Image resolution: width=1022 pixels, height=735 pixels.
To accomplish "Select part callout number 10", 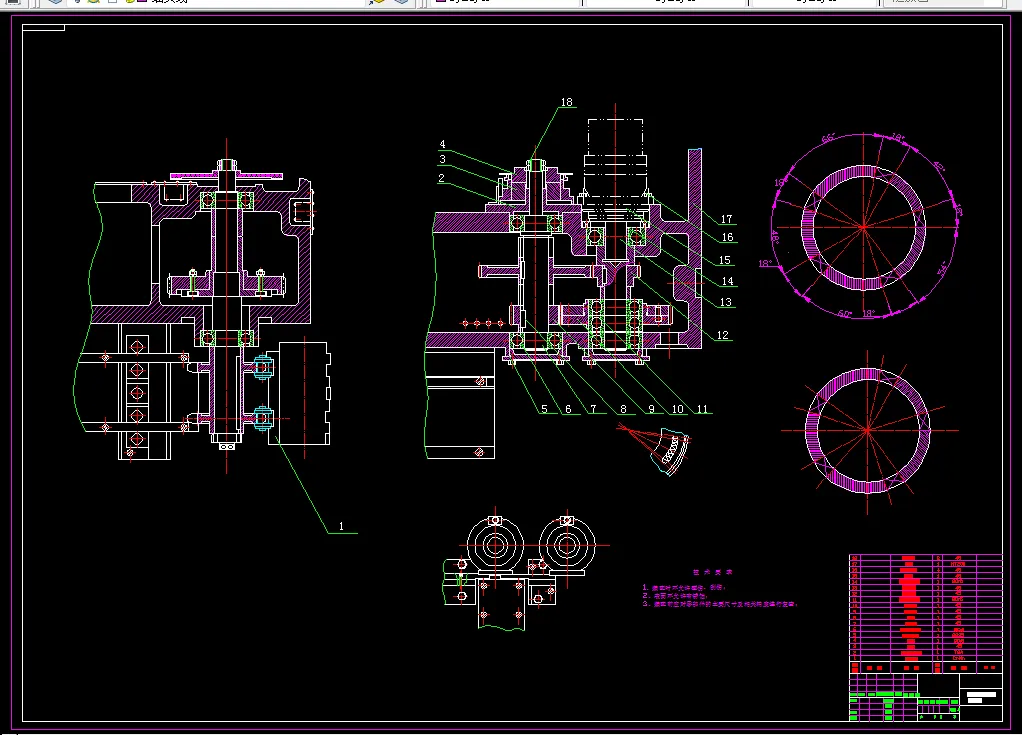I will point(677,409).
